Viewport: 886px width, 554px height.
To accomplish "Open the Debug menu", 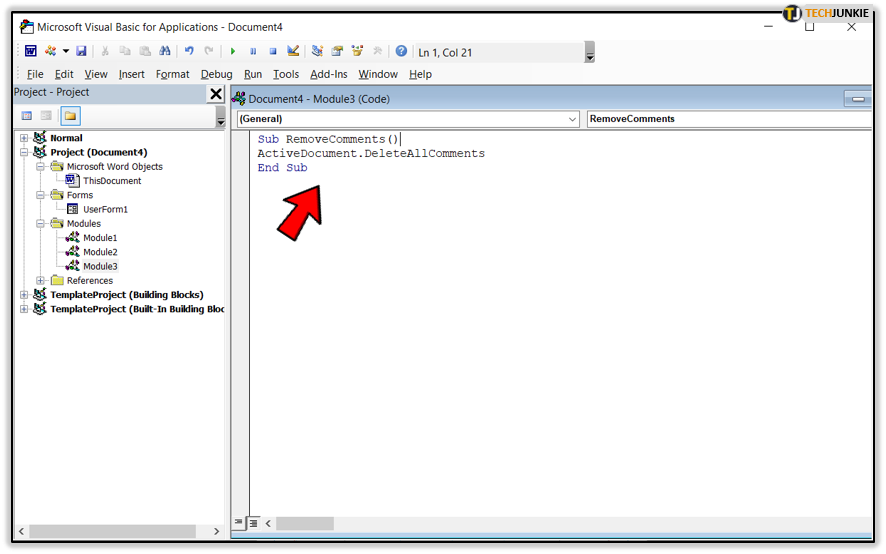I will click(x=216, y=74).
